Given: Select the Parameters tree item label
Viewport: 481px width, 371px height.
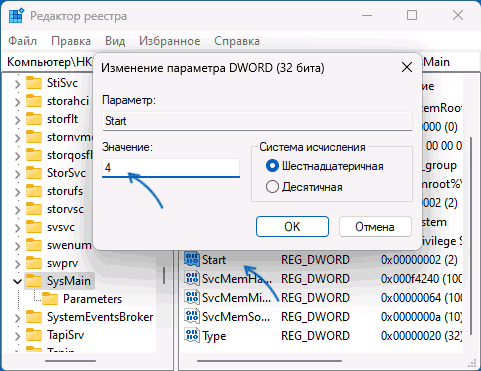Looking at the screenshot, I should (x=92, y=299).
